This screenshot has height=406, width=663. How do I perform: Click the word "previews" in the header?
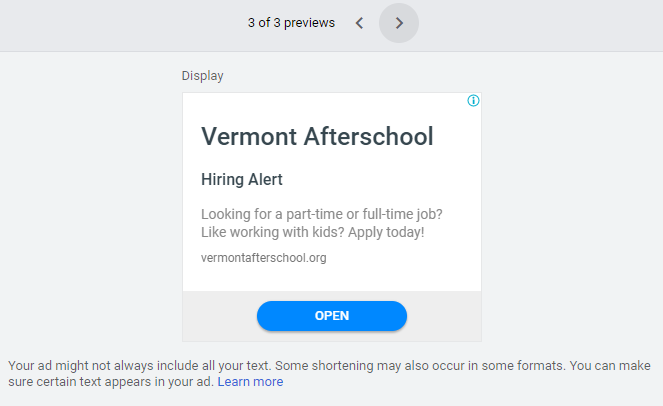coord(309,23)
